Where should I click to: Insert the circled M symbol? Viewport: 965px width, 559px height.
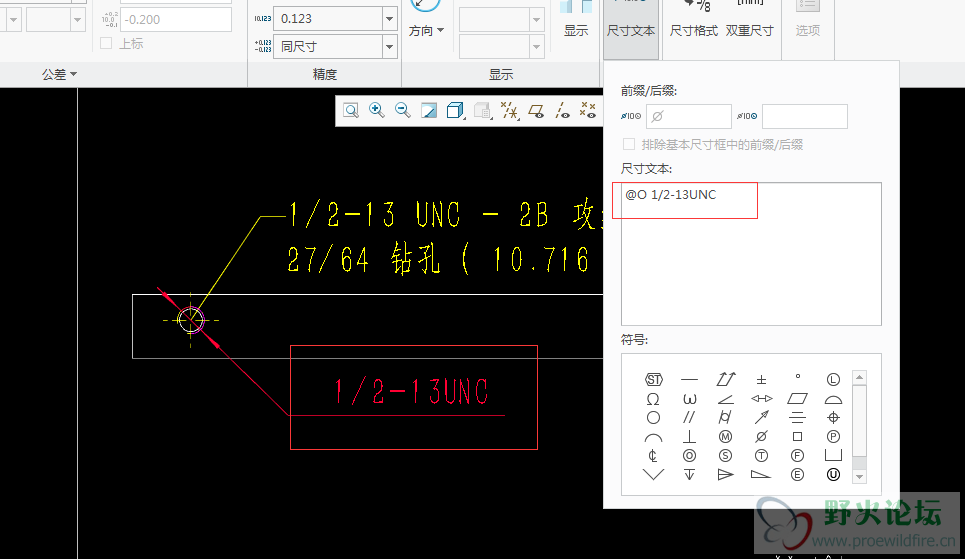point(726,436)
